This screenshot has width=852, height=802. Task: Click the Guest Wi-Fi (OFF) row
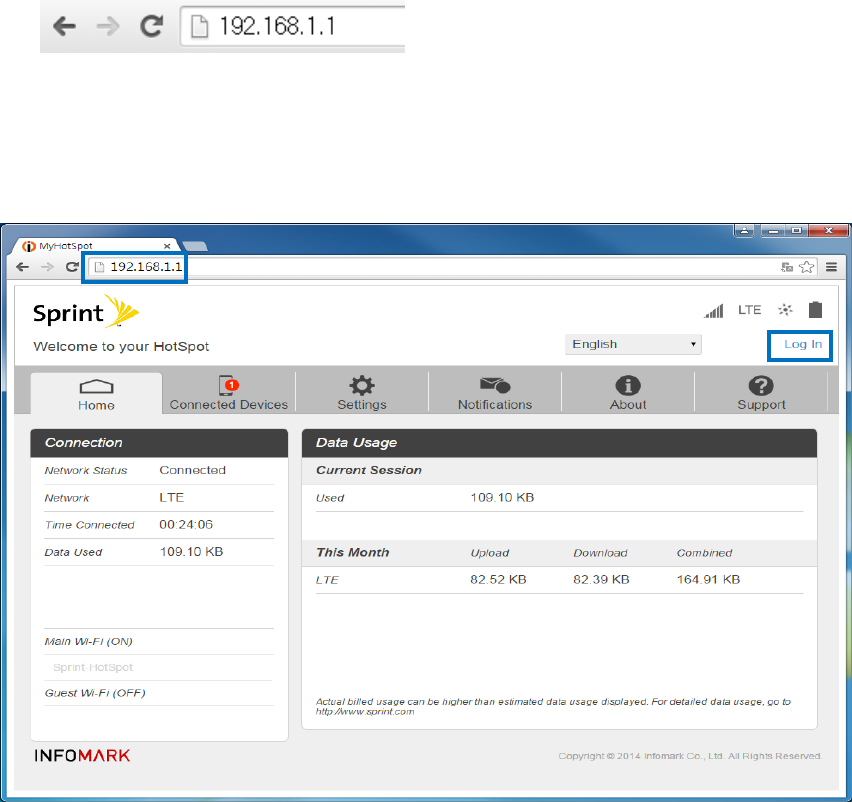pos(159,693)
